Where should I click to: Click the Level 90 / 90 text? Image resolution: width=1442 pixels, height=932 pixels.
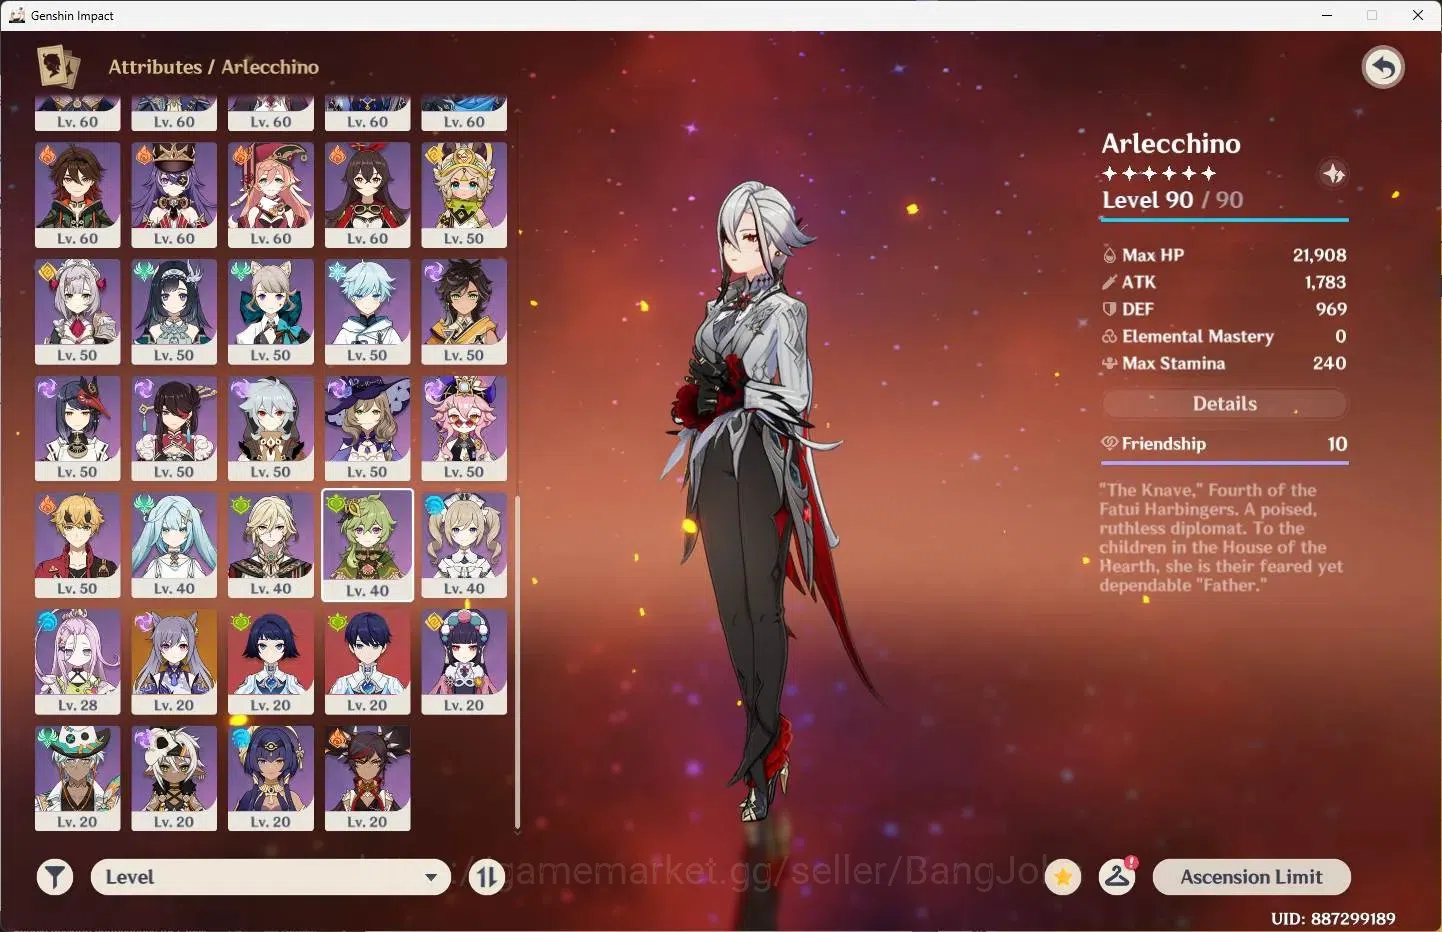coord(1172,200)
